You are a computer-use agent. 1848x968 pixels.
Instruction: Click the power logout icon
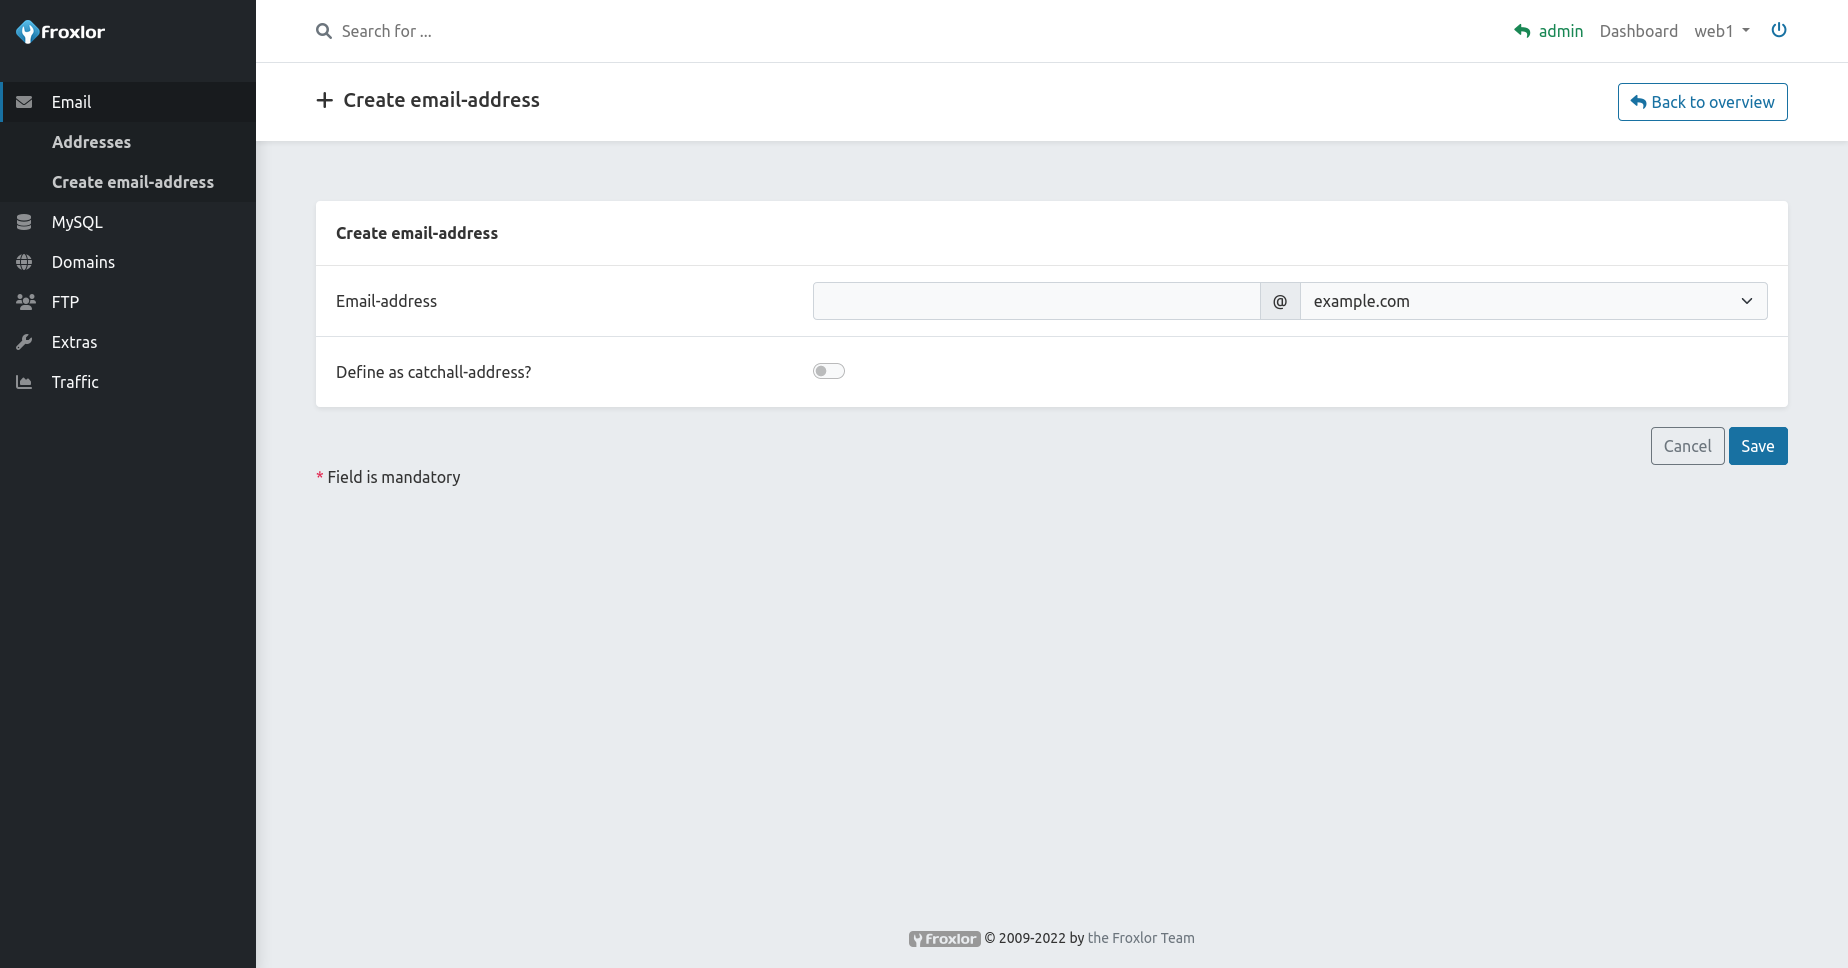[x=1779, y=30]
